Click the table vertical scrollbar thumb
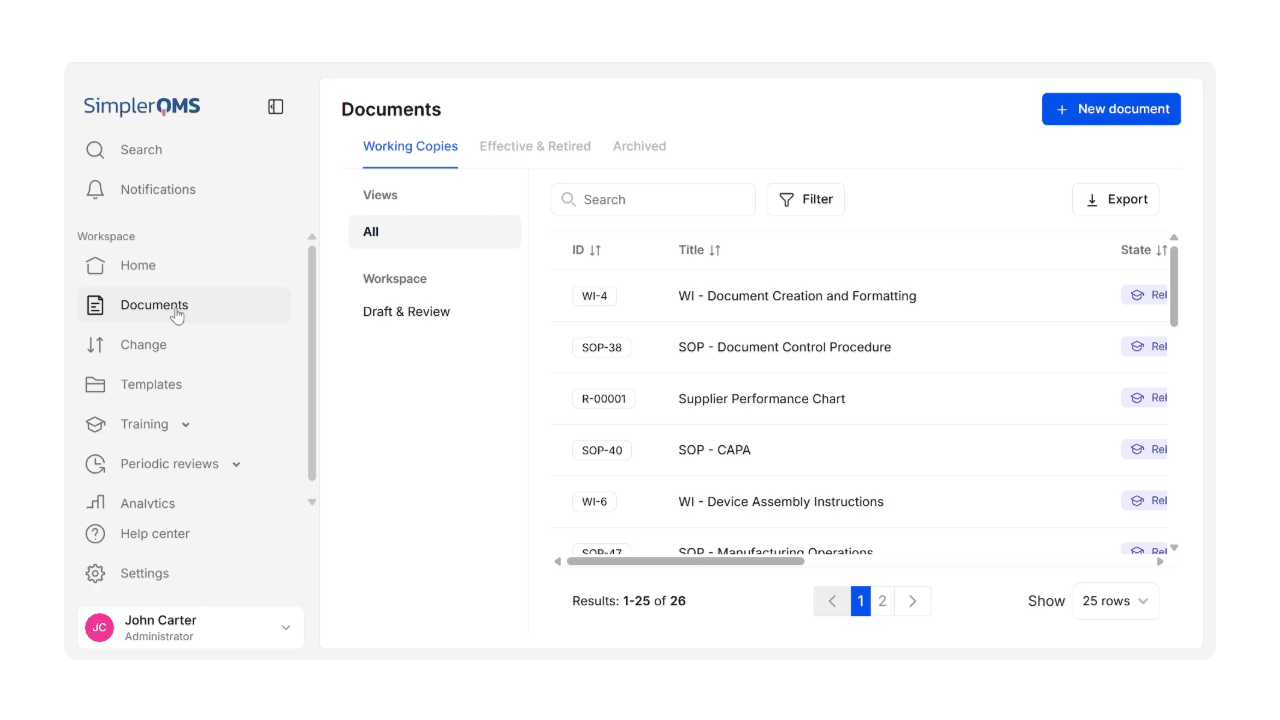 (x=1174, y=286)
